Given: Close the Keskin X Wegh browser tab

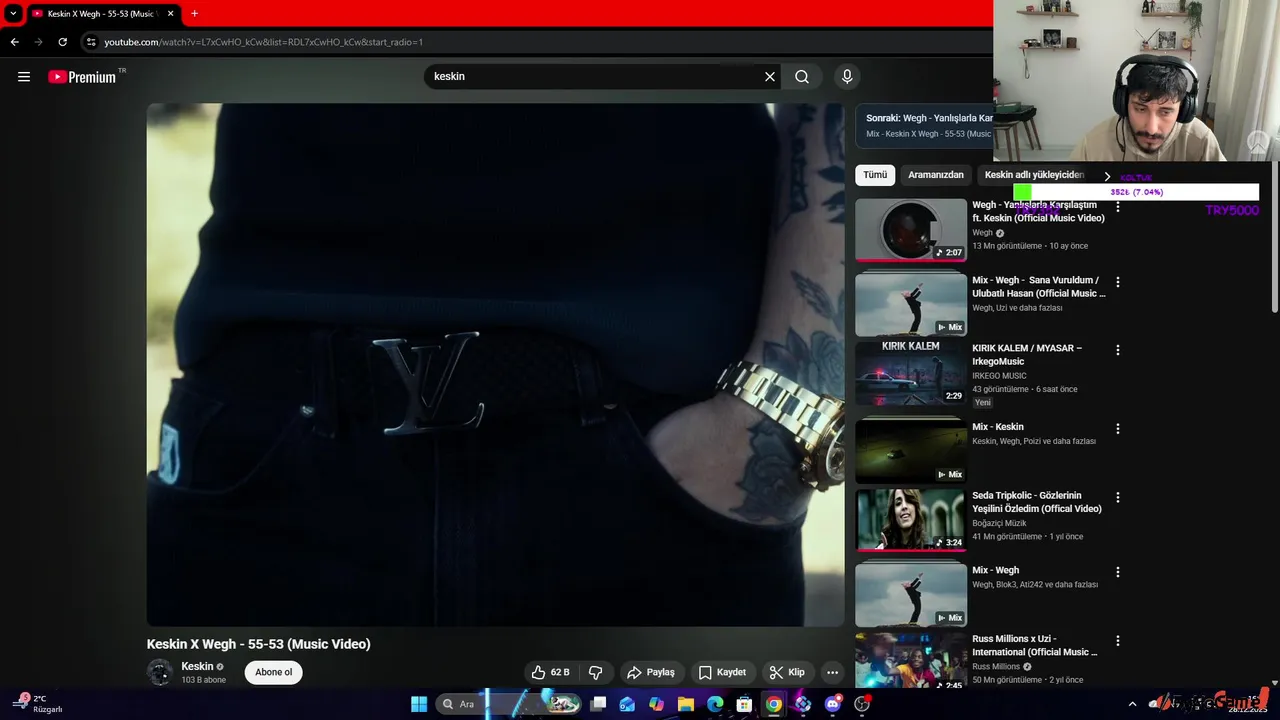Looking at the screenshot, I should [171, 14].
